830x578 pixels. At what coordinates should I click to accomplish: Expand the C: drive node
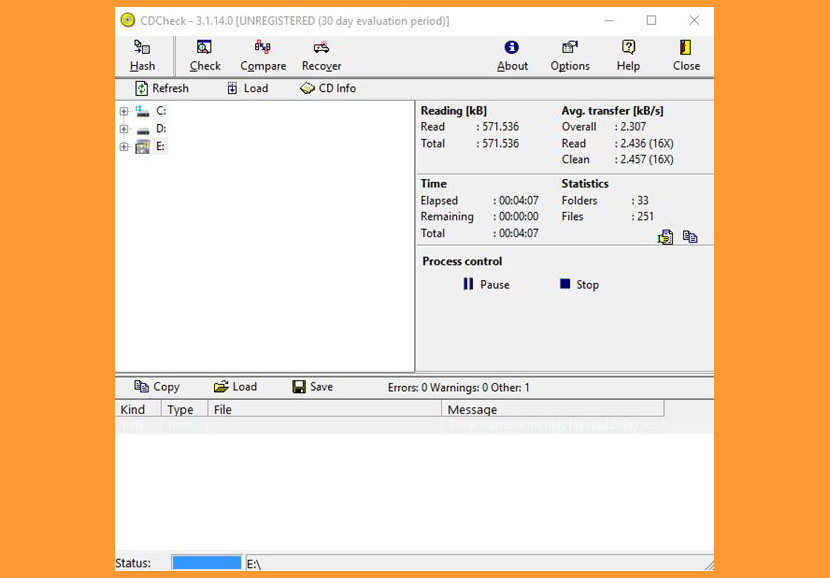coord(124,112)
